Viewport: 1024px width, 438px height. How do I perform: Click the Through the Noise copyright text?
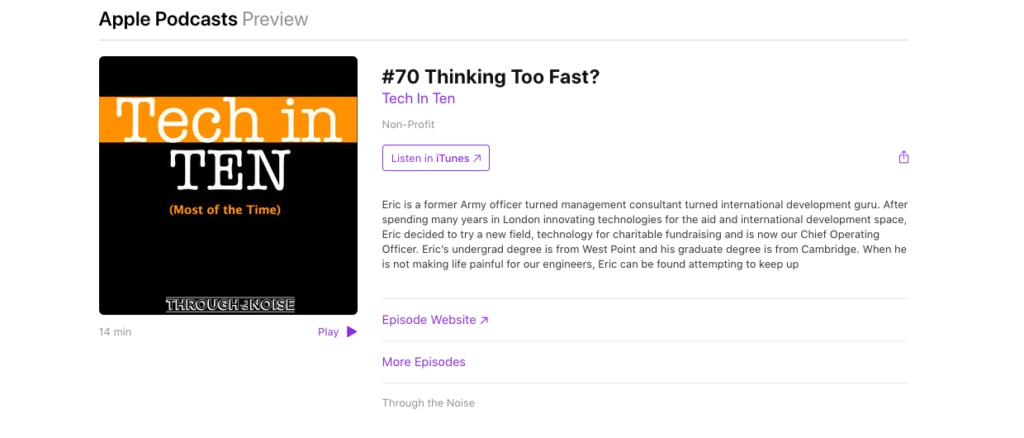pyautogui.click(x=428, y=403)
